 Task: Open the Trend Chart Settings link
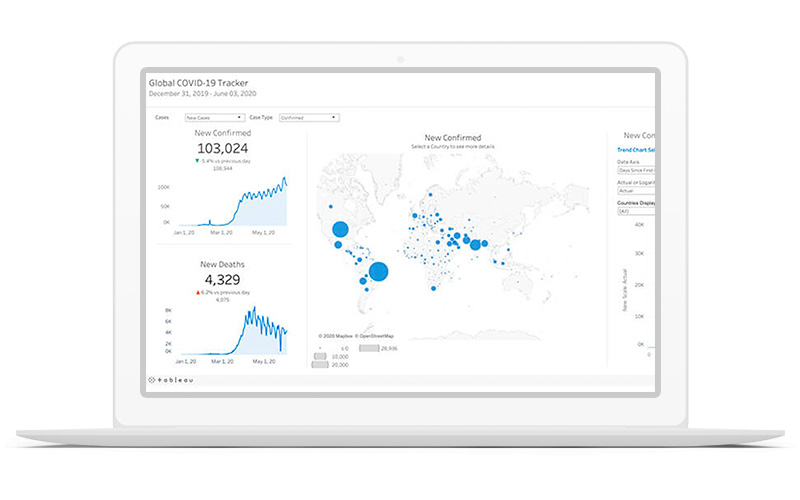636,150
